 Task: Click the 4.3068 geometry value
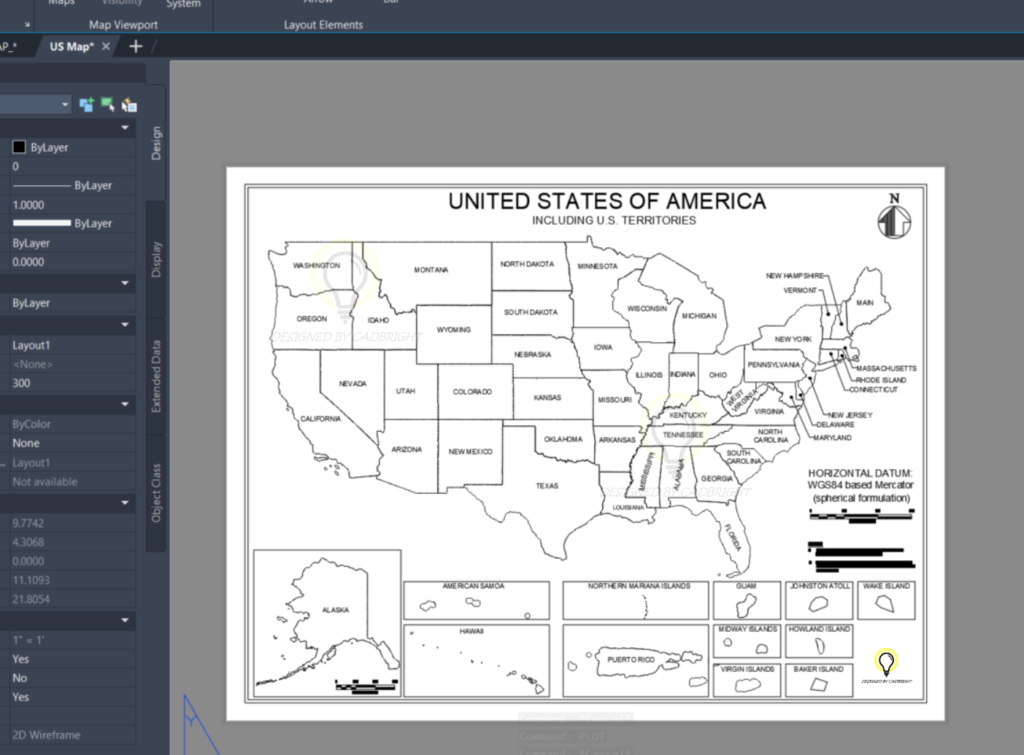28,542
